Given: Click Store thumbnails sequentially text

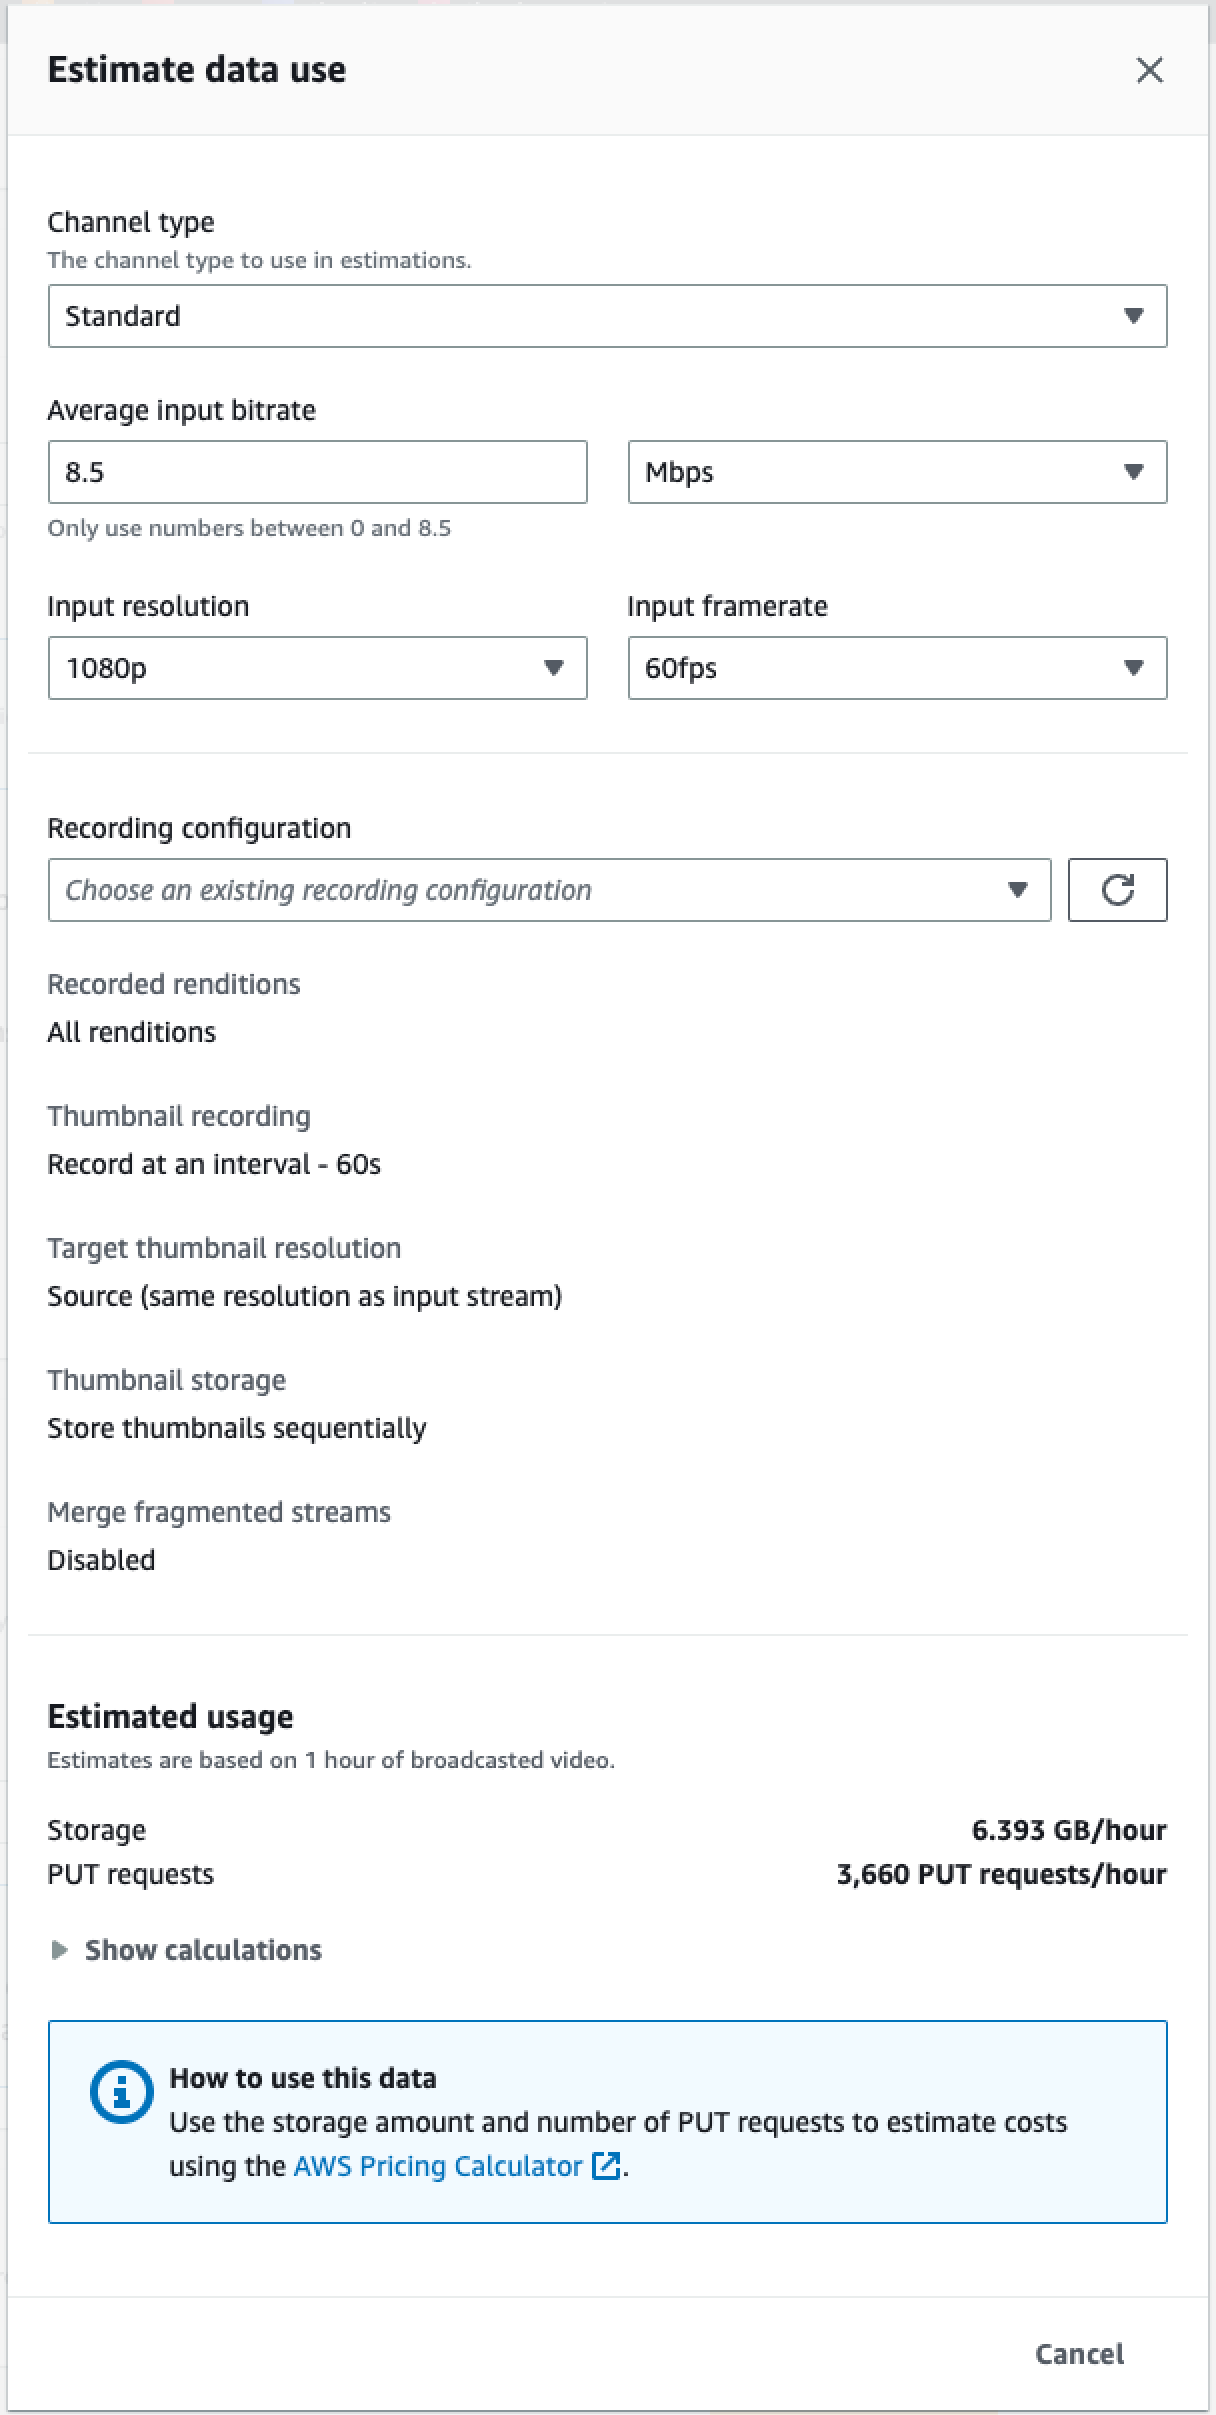Looking at the screenshot, I should coord(237,1428).
